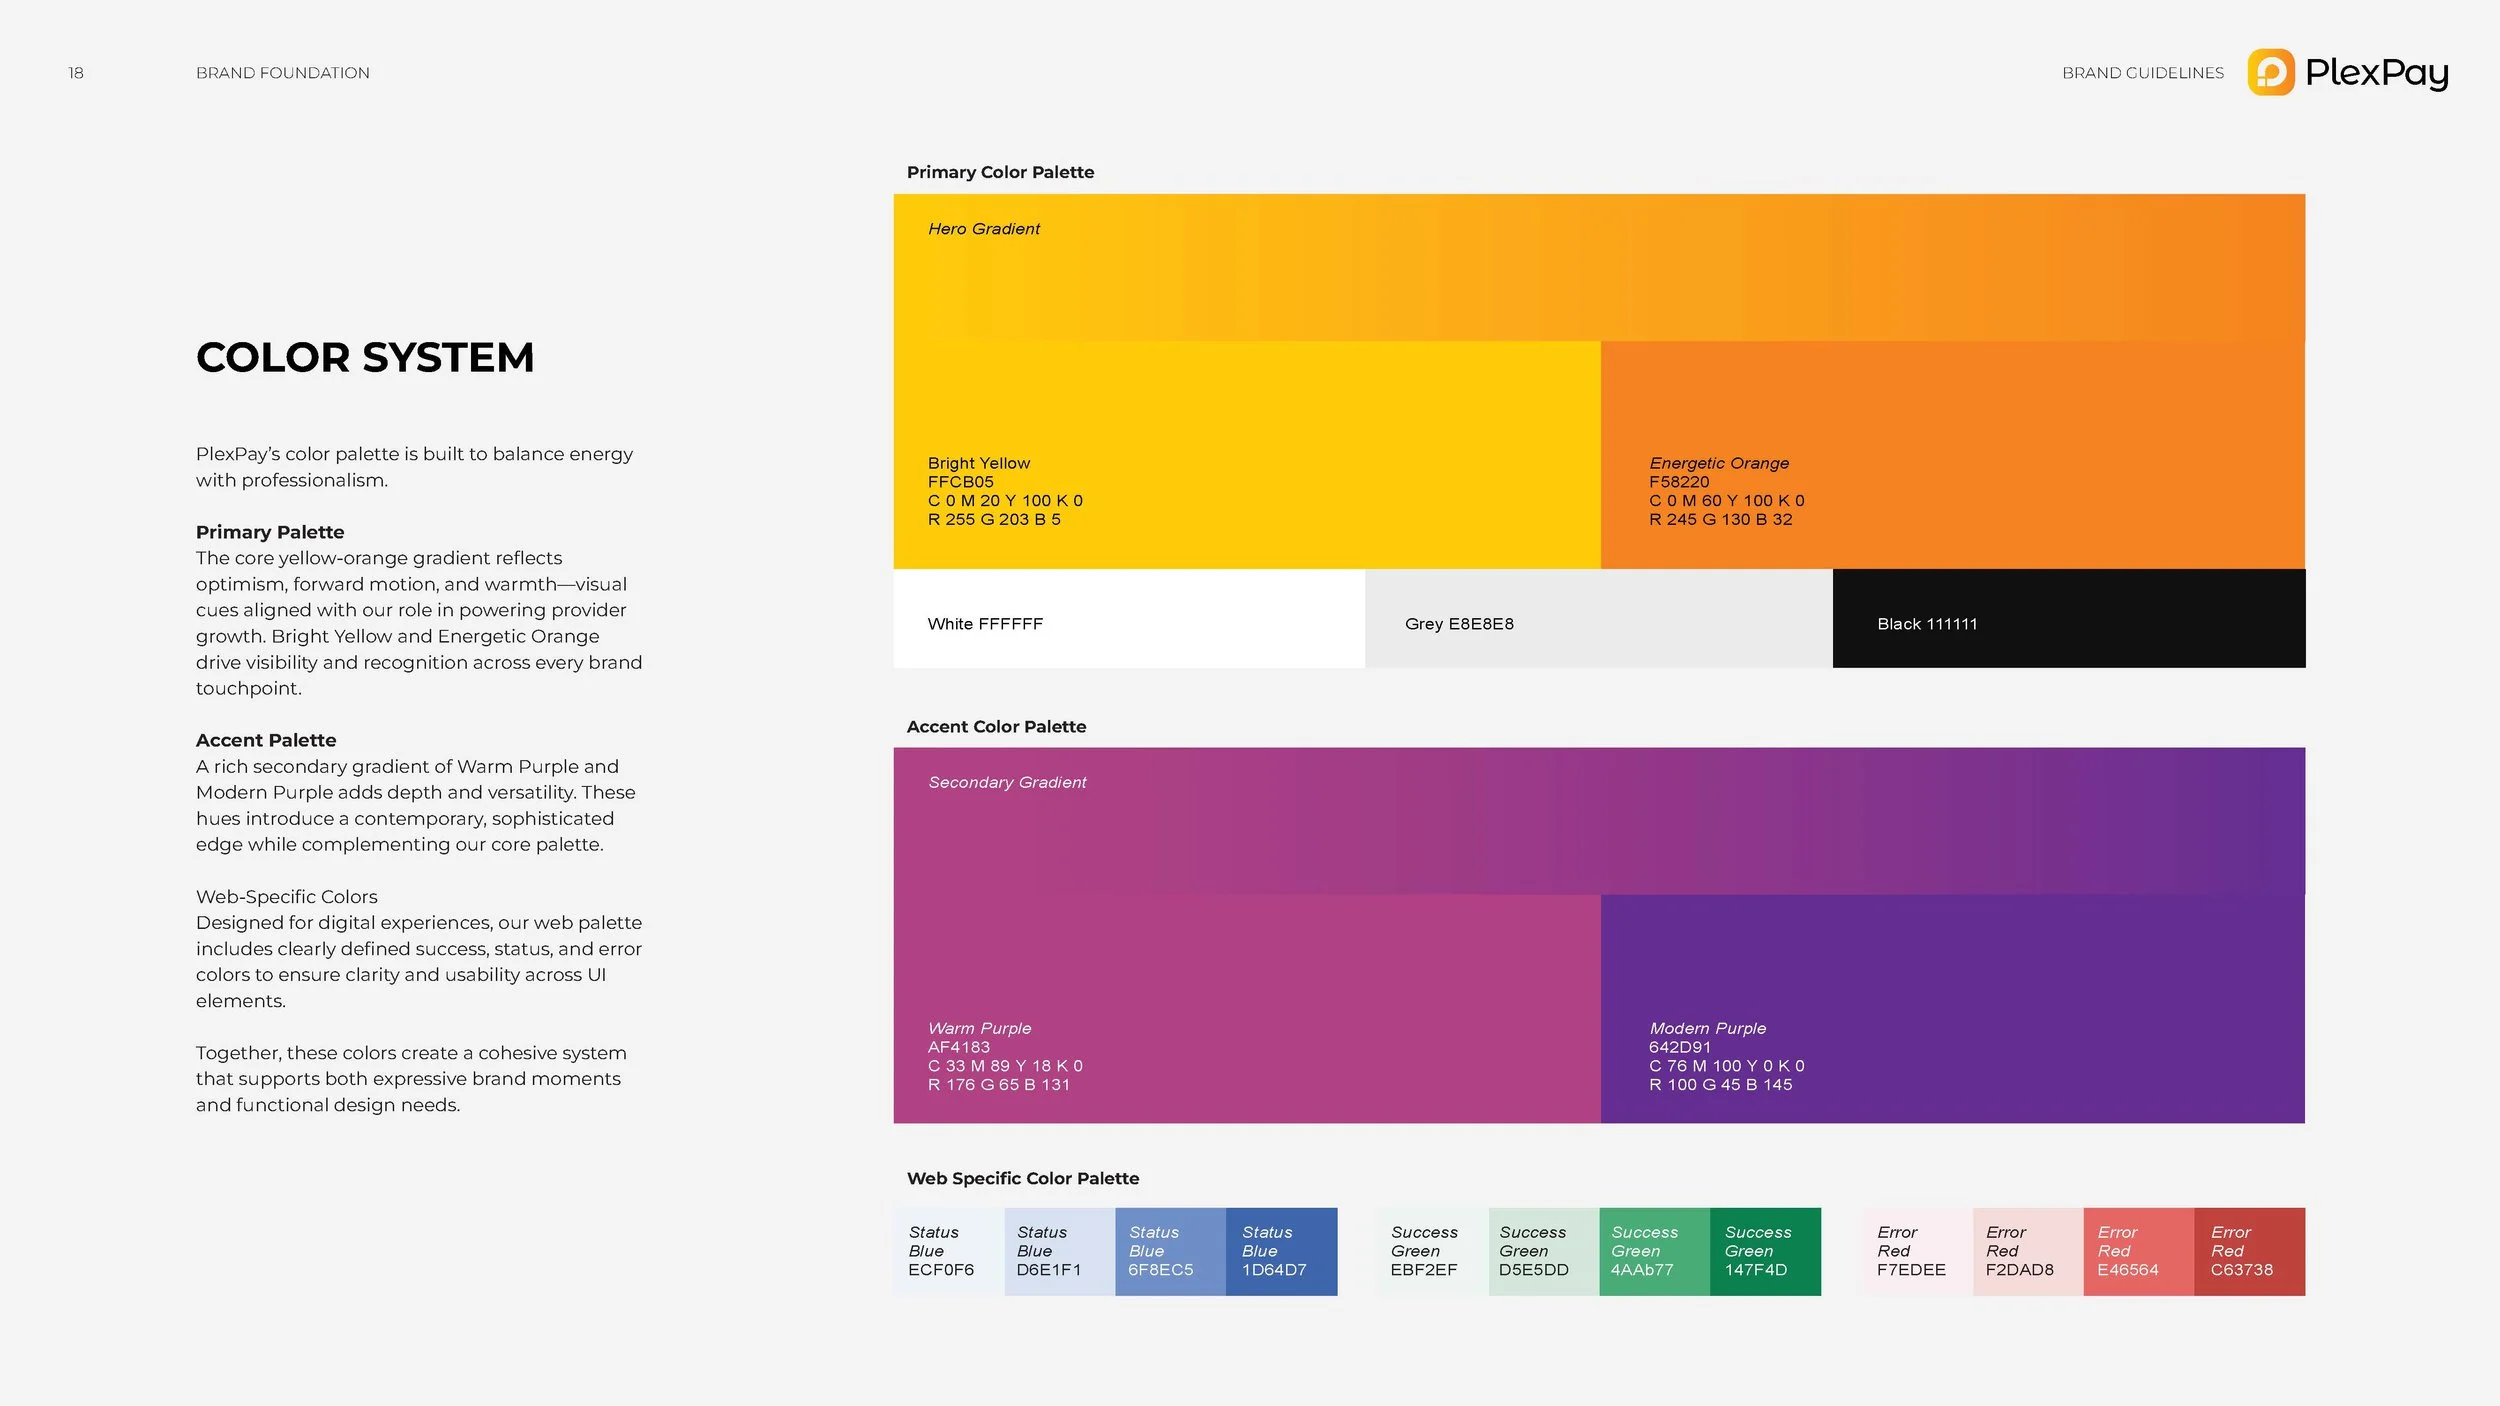Click the 'C 76 M 100 Y 0 K 0' value
This screenshot has height=1406, width=2500.
coord(1727,1066)
